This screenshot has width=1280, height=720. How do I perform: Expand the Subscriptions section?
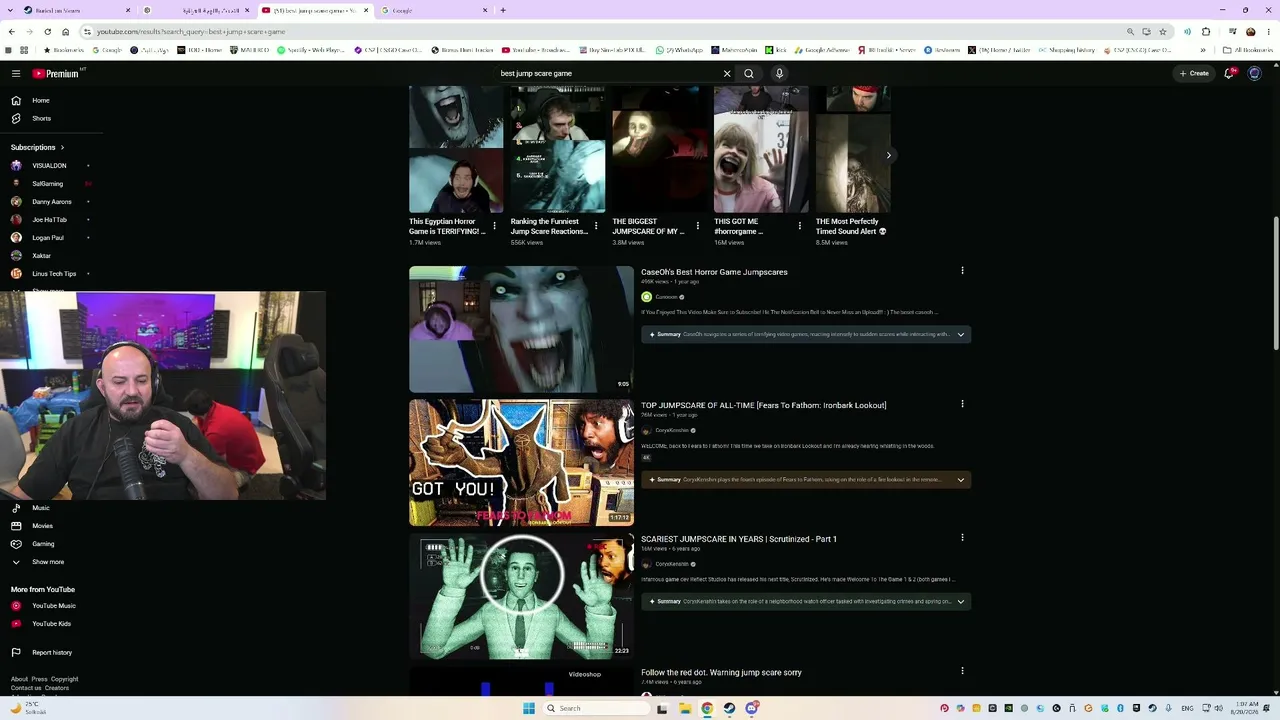pyautogui.click(x=38, y=147)
